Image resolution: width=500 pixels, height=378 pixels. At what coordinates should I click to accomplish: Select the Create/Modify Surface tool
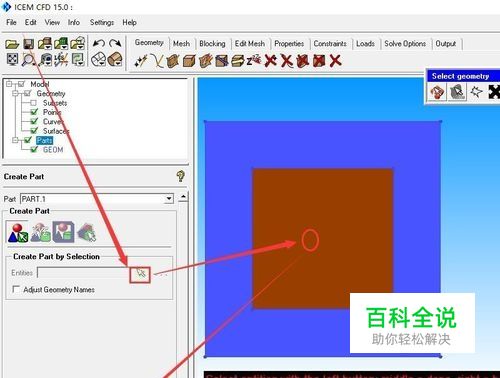click(x=173, y=61)
